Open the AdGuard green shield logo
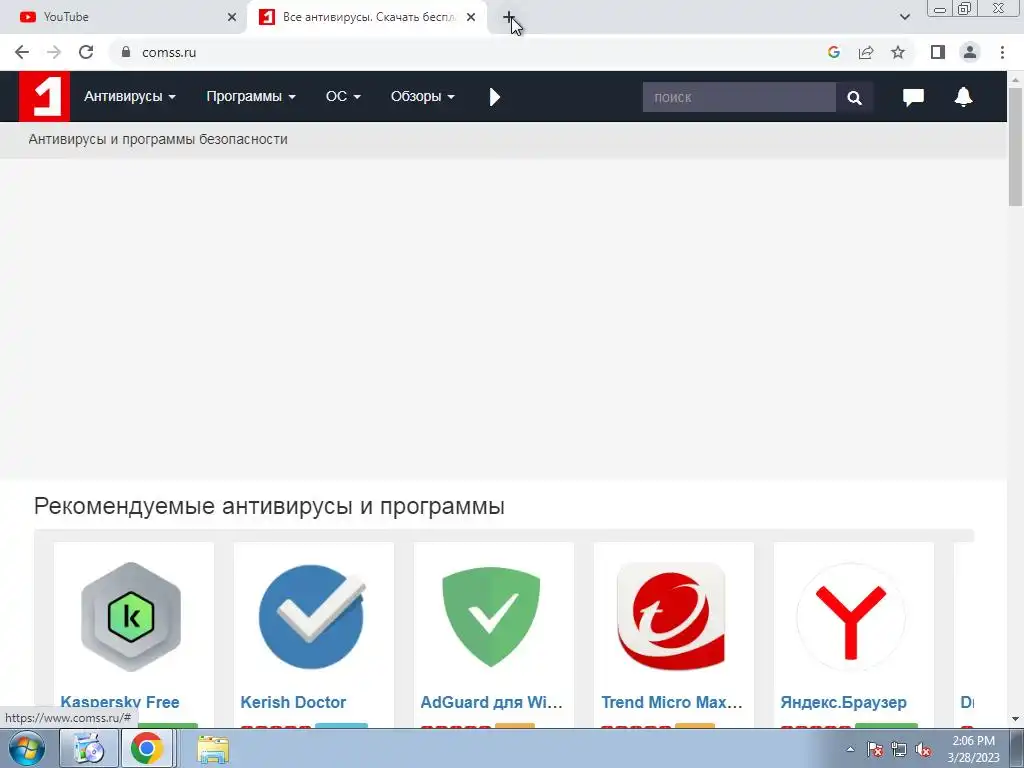The image size is (1024, 768). [x=491, y=616]
